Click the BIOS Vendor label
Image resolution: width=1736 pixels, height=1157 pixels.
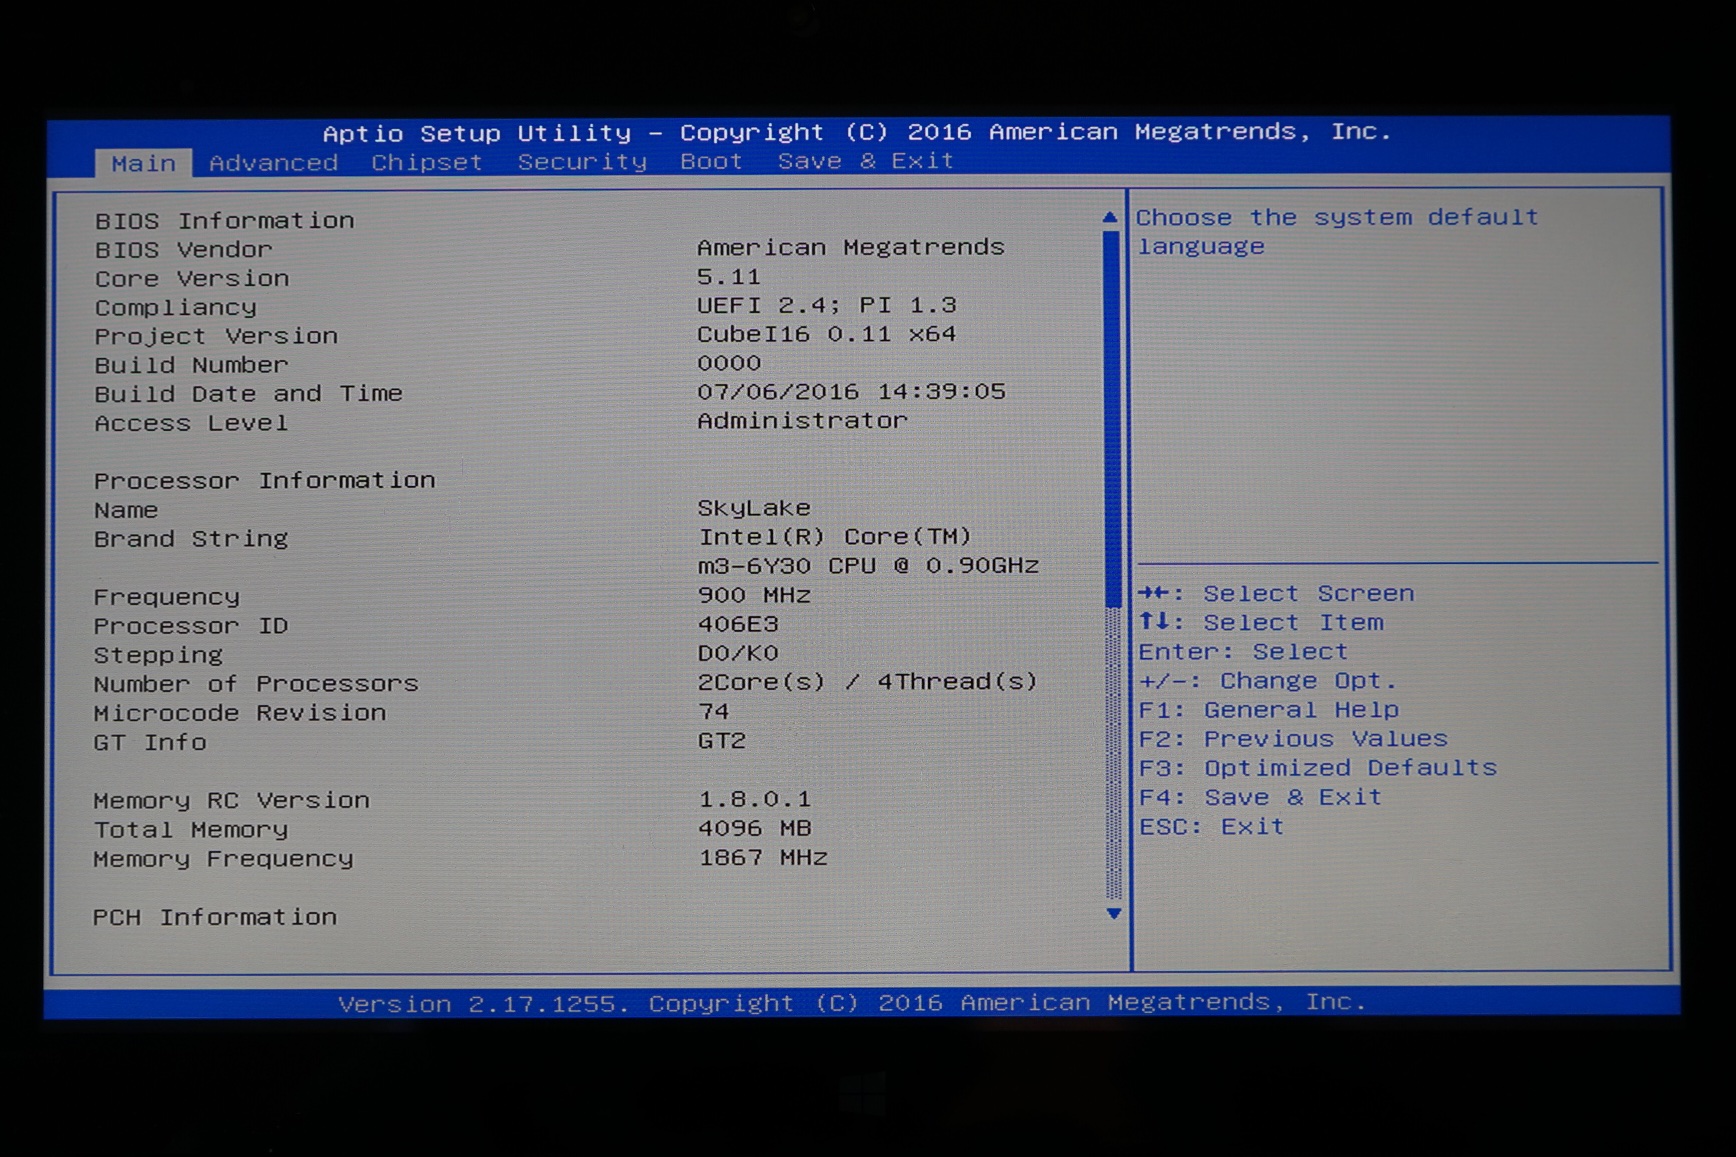183,249
